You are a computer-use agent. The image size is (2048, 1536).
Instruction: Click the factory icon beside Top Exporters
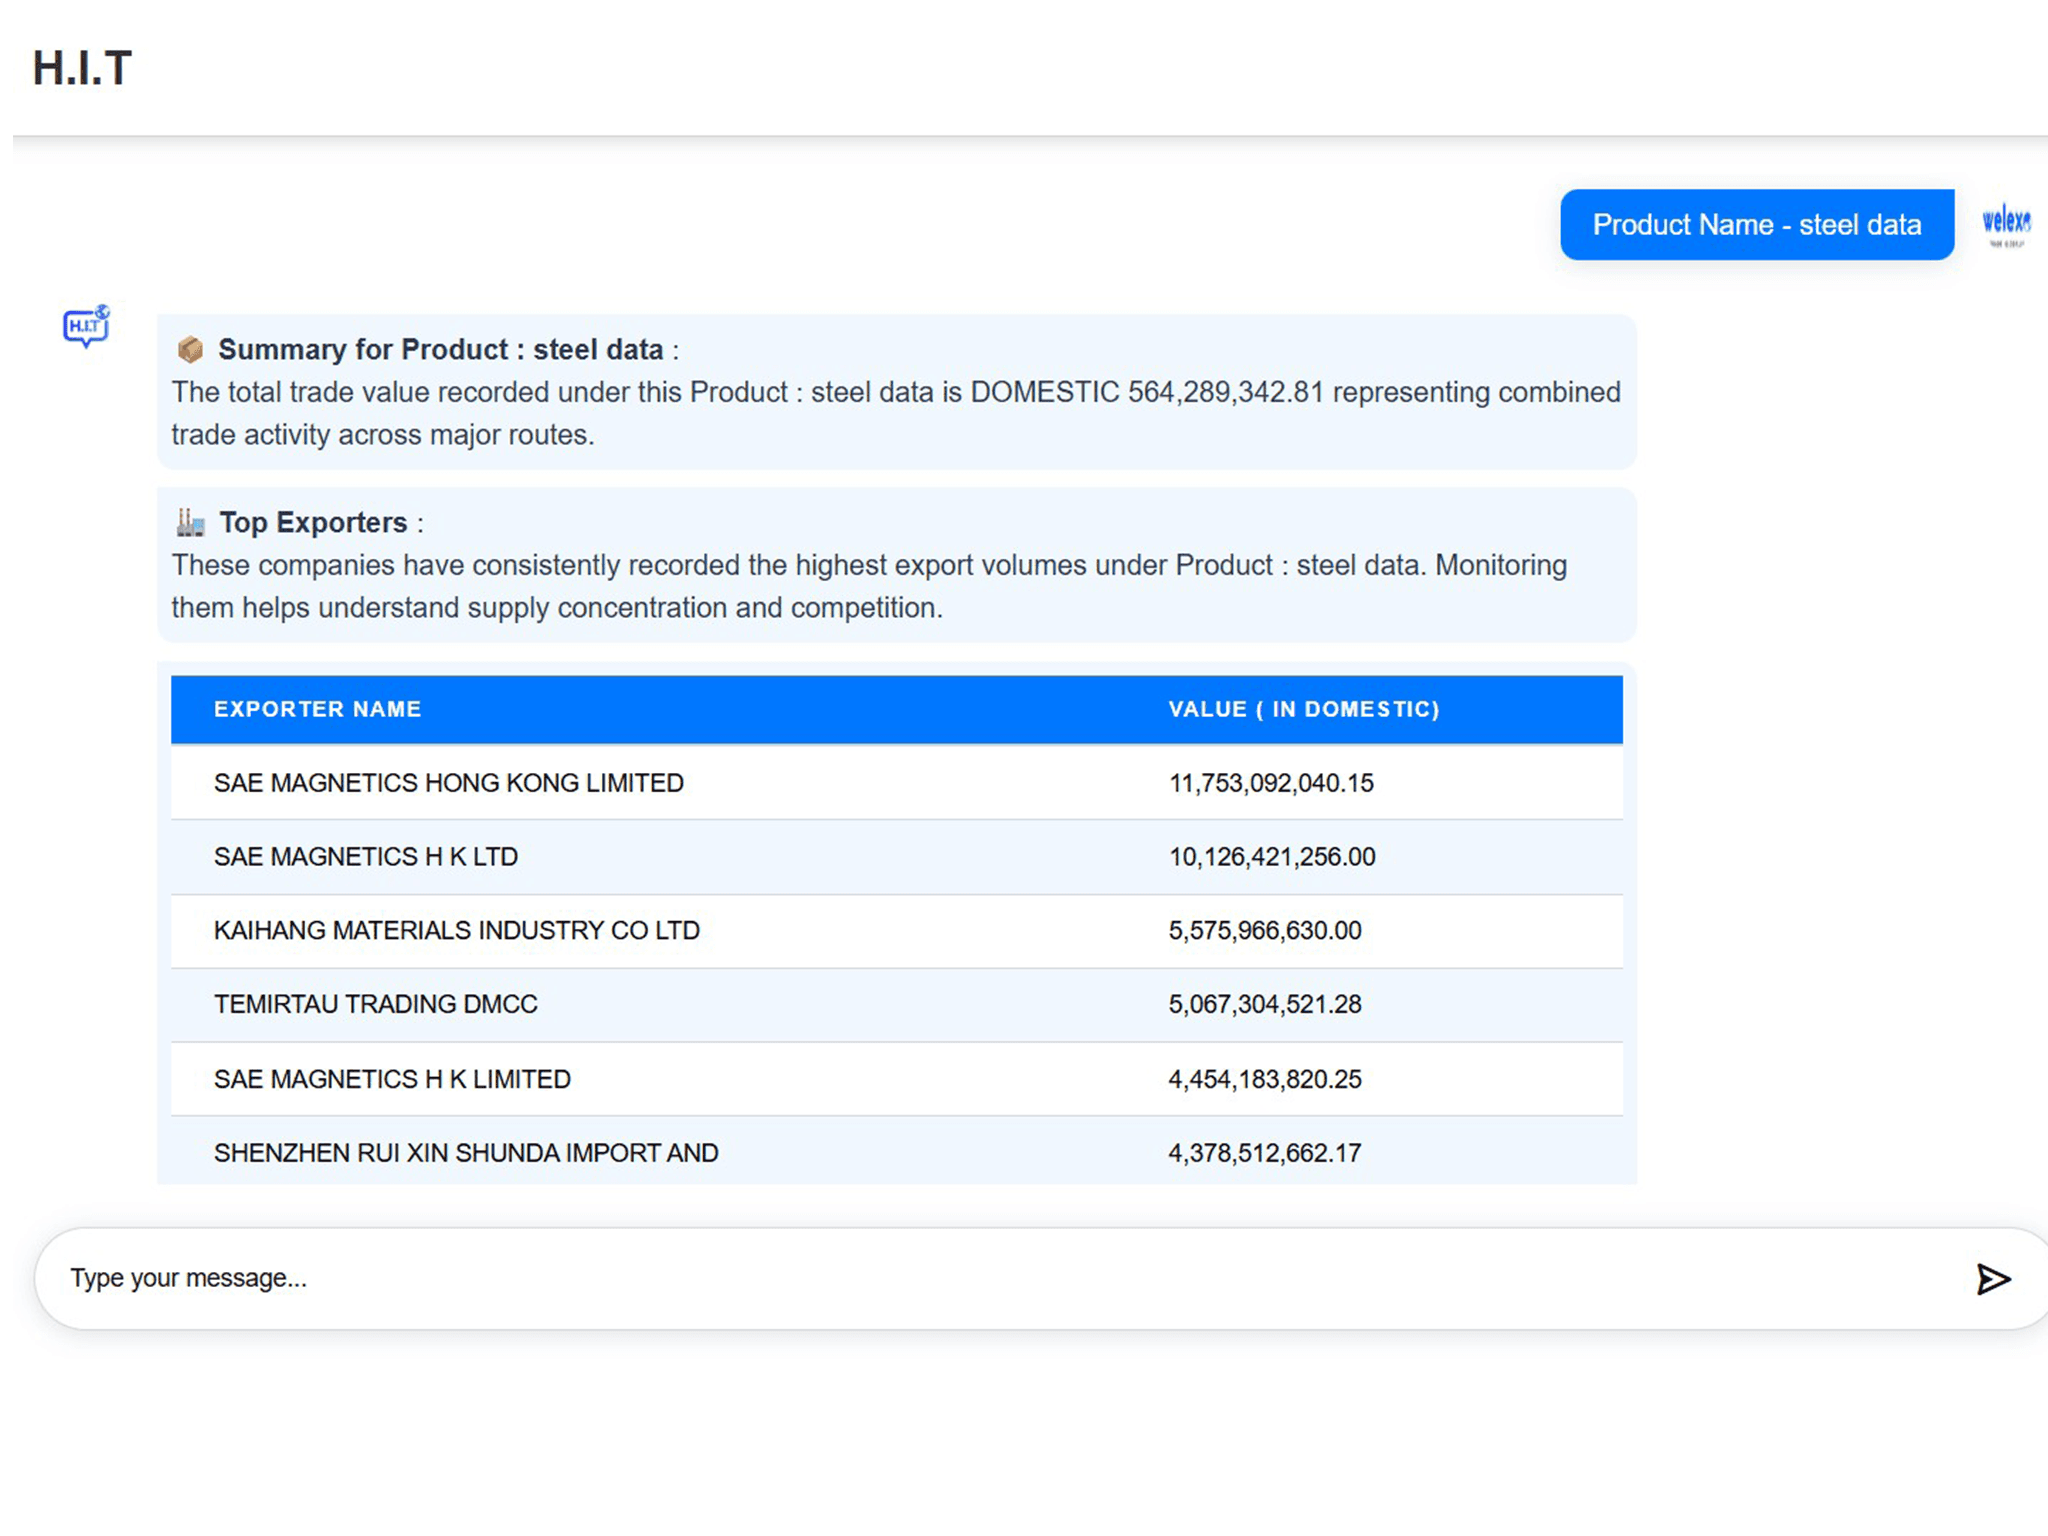pos(190,522)
